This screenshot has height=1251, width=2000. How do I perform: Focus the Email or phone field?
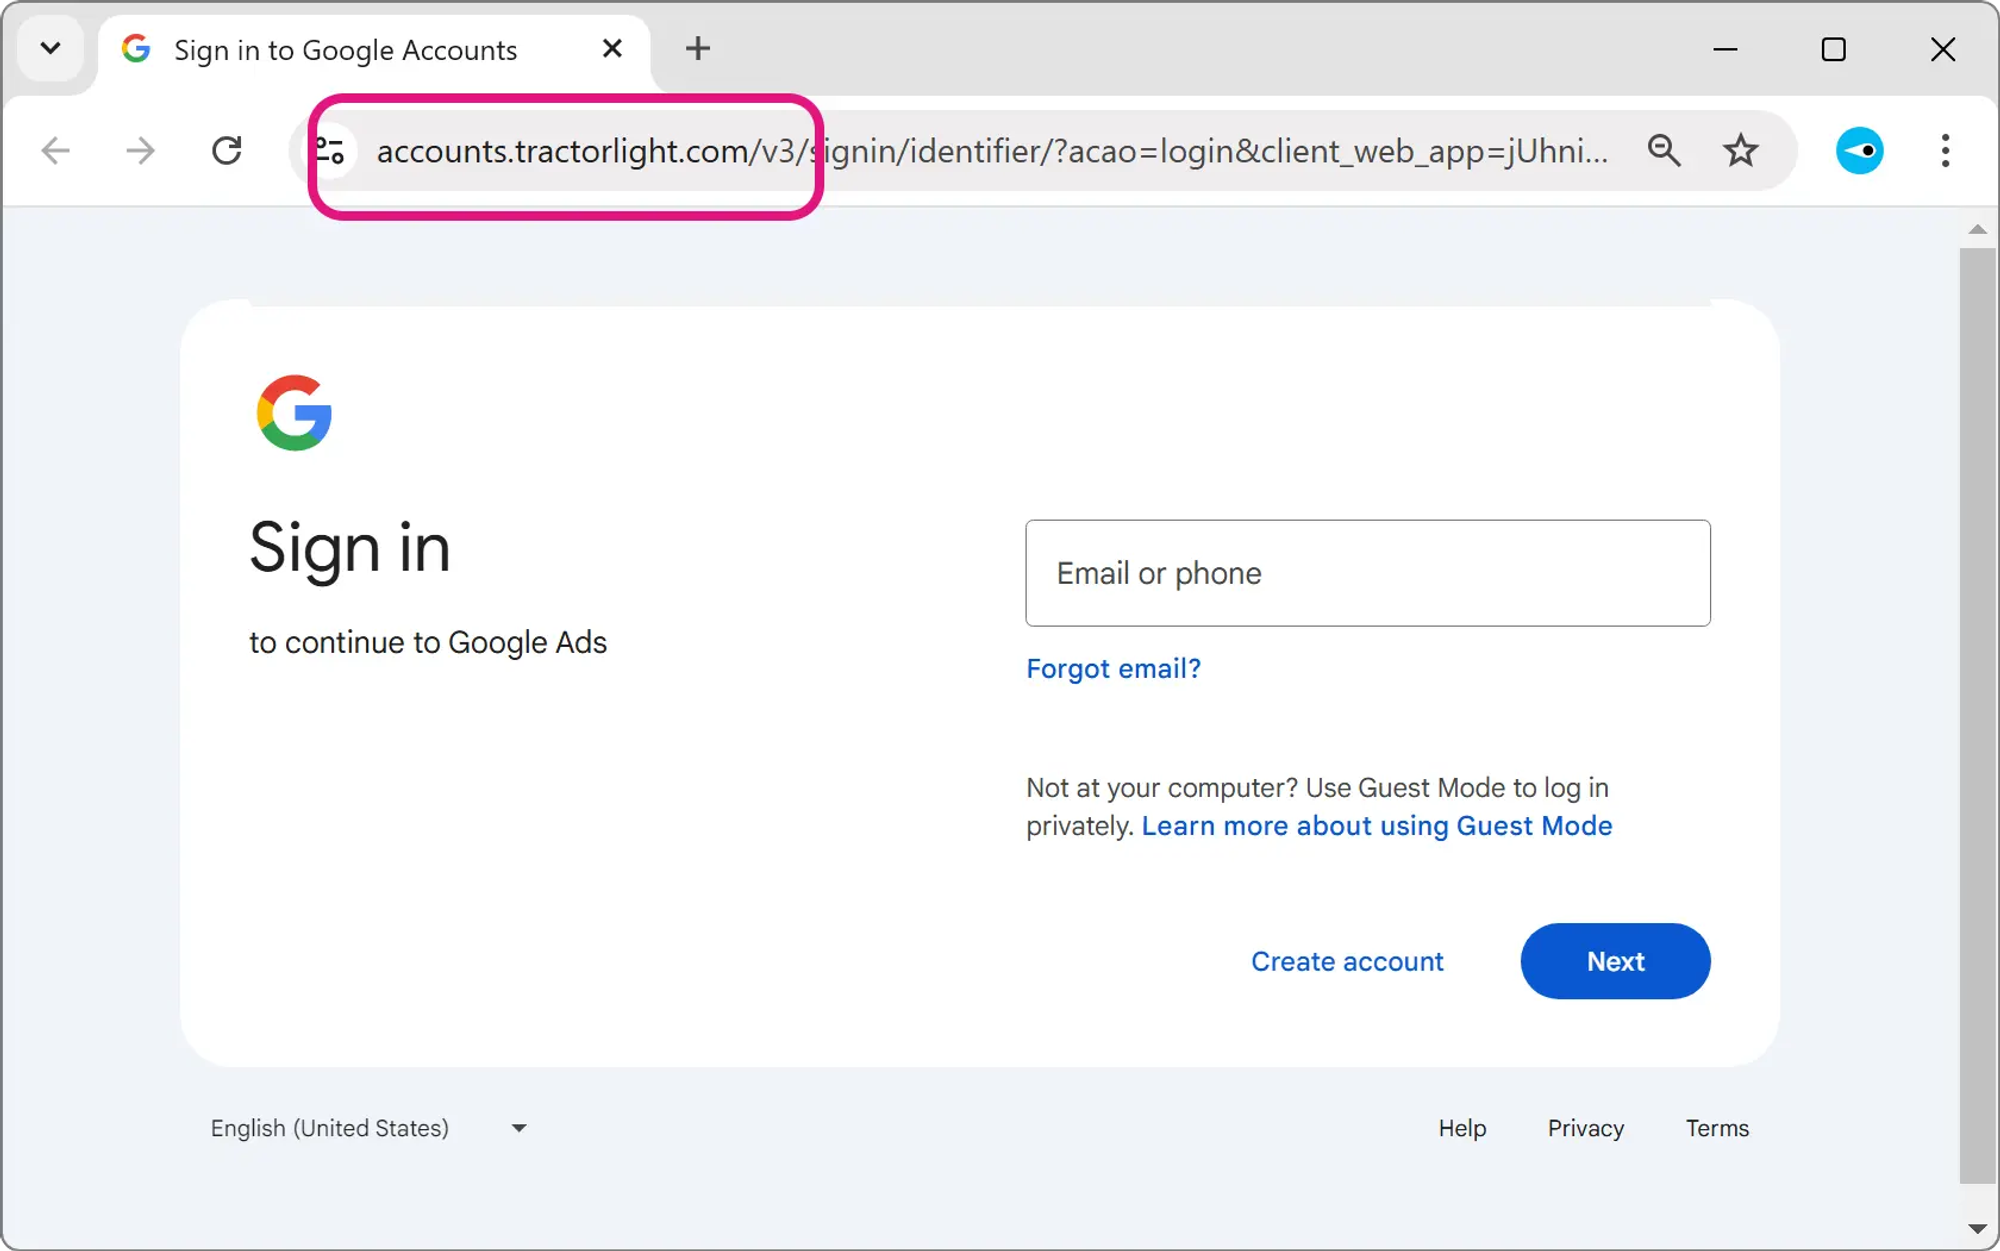coord(1367,573)
